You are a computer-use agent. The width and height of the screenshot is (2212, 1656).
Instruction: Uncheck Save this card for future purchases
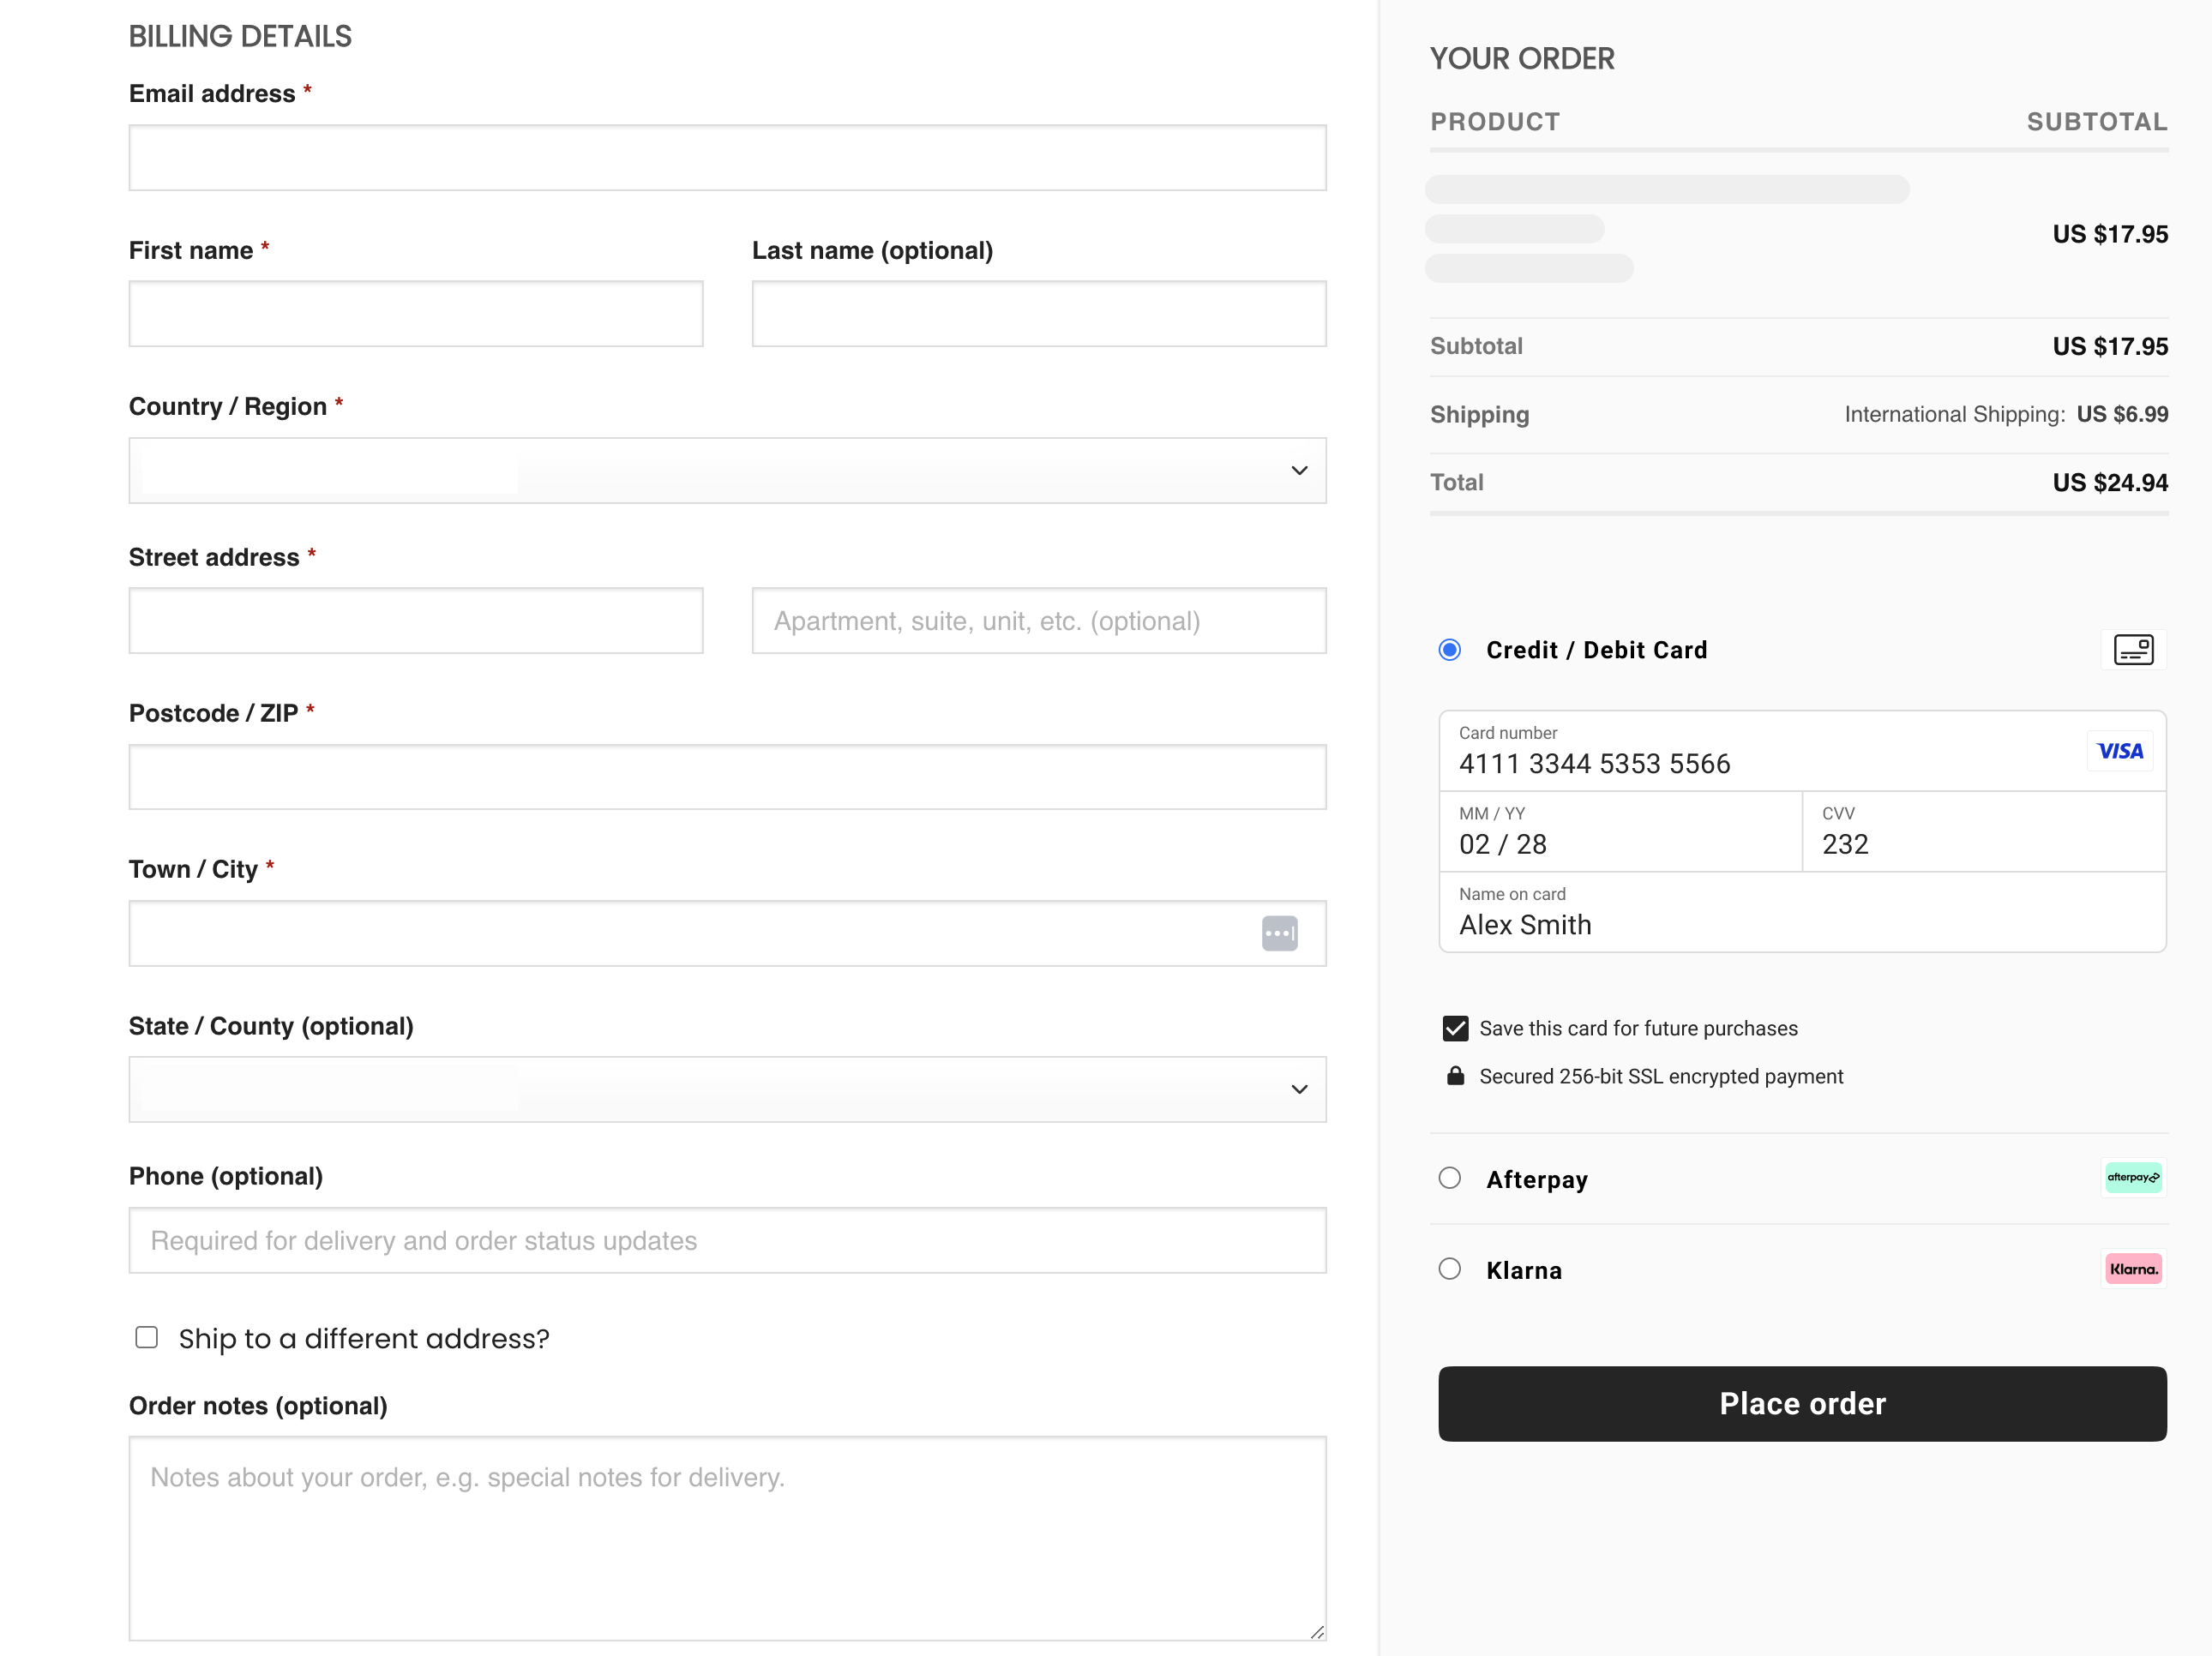click(1456, 1028)
